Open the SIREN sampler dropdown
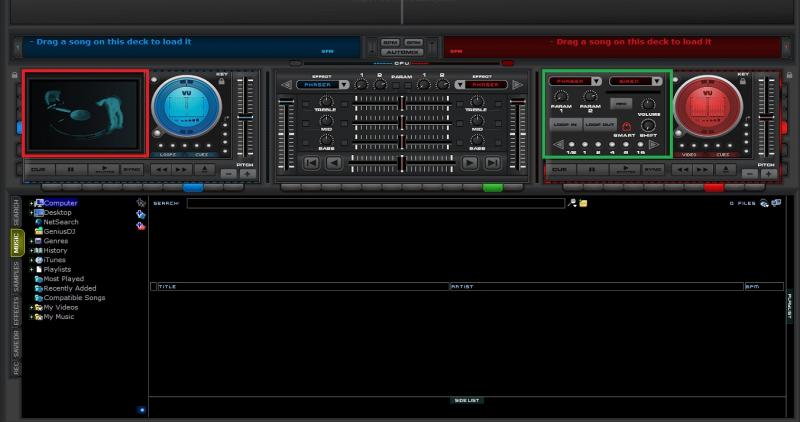The image size is (800, 422). 632,81
